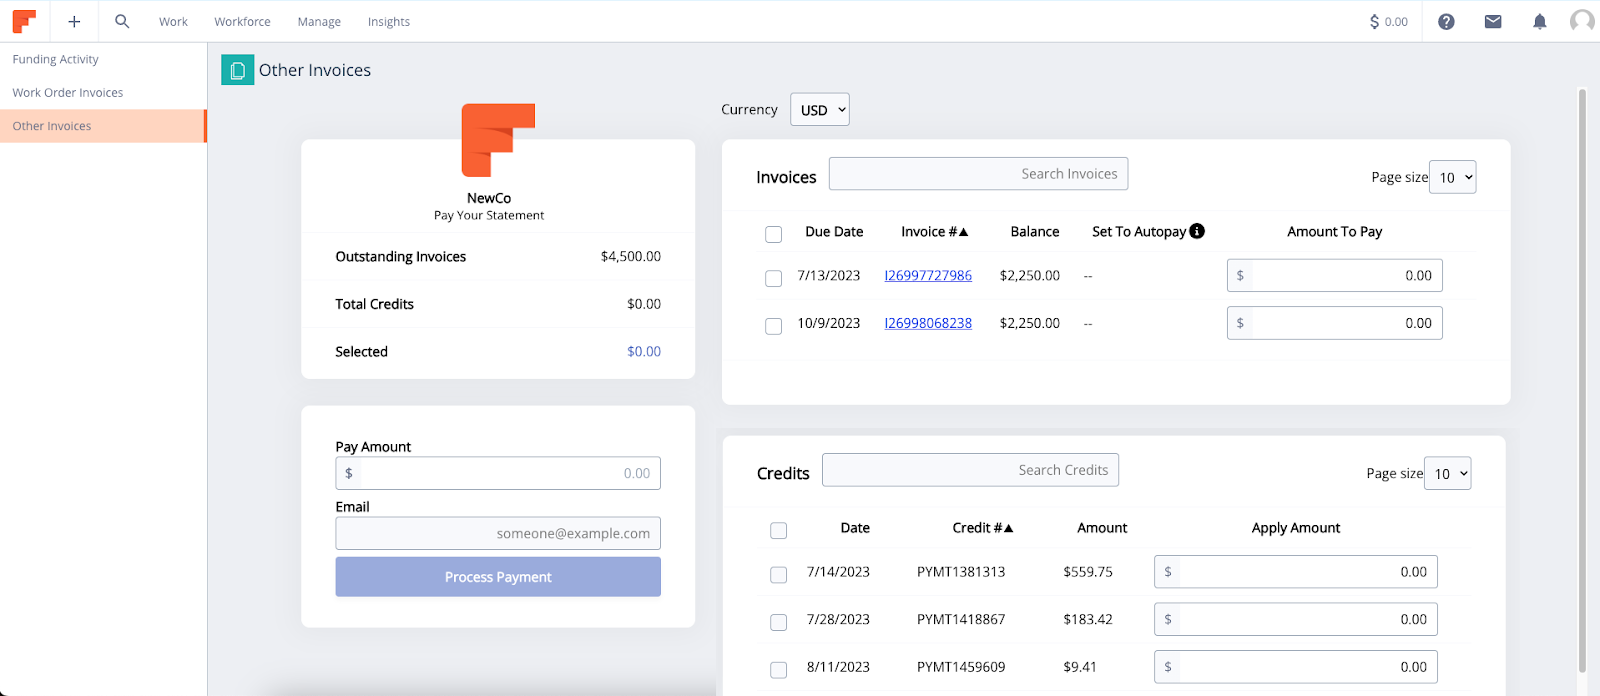The width and height of the screenshot is (1600, 696).
Task: Click the Pay Amount input field
Action: point(498,473)
